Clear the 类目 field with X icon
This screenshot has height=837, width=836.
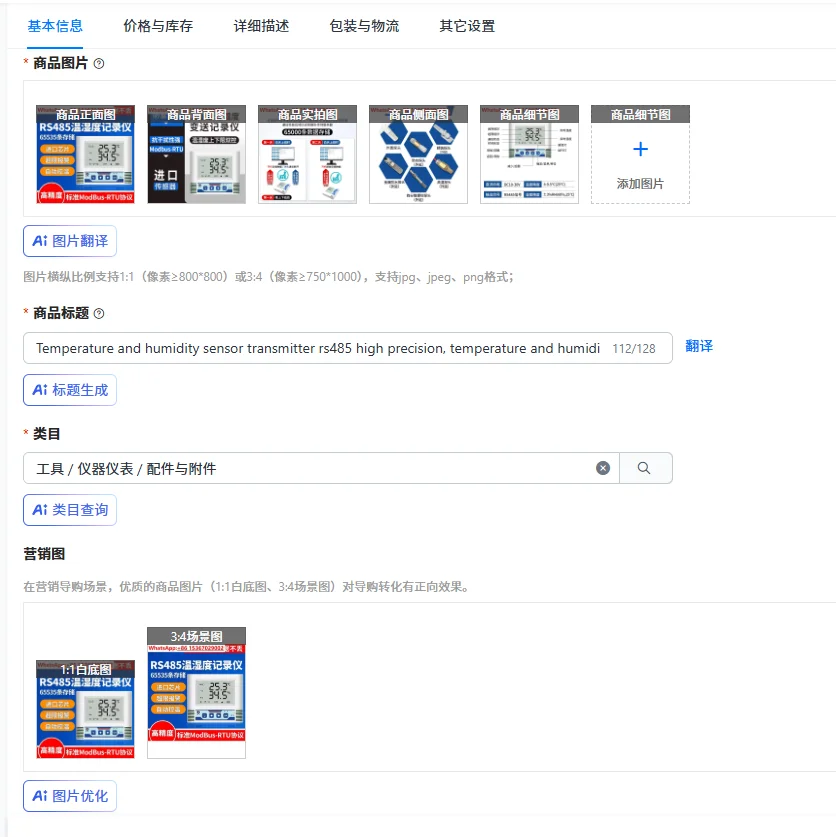pos(603,468)
